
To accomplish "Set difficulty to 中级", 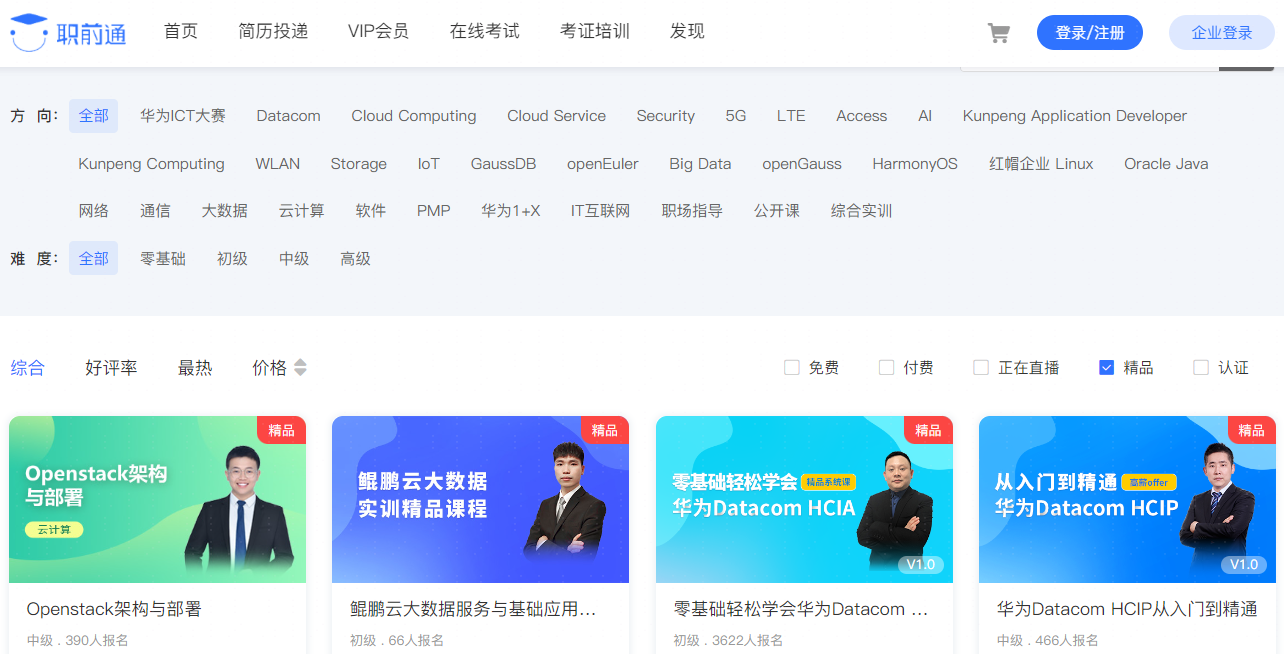I will 294,259.
